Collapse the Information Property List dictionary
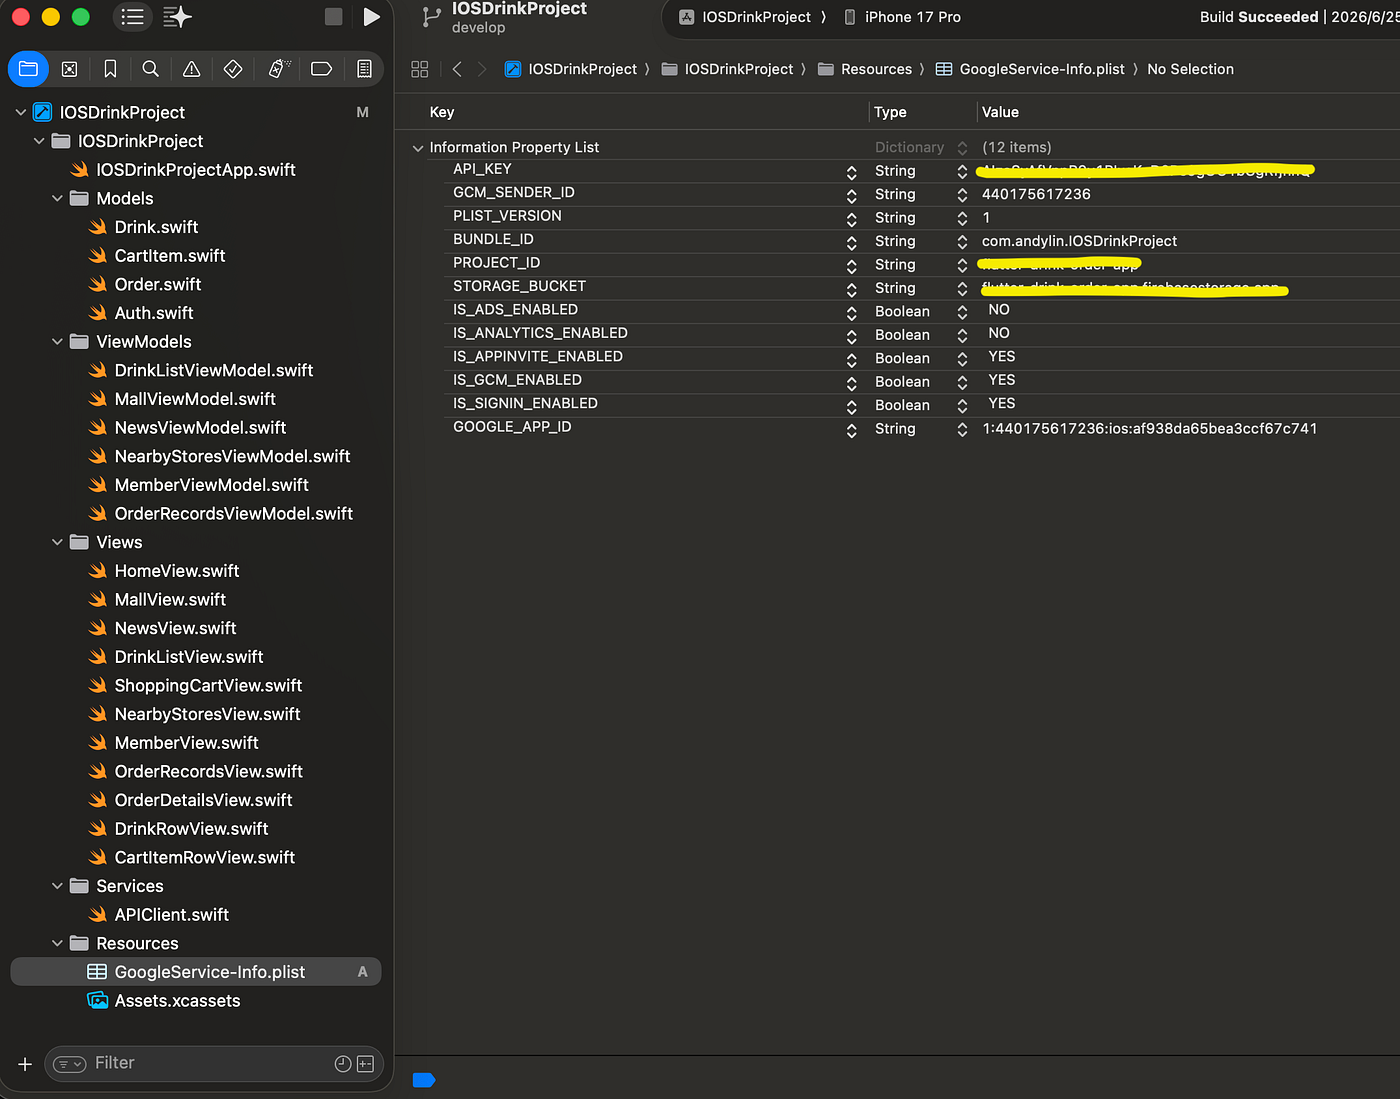The image size is (1400, 1099). point(418,148)
